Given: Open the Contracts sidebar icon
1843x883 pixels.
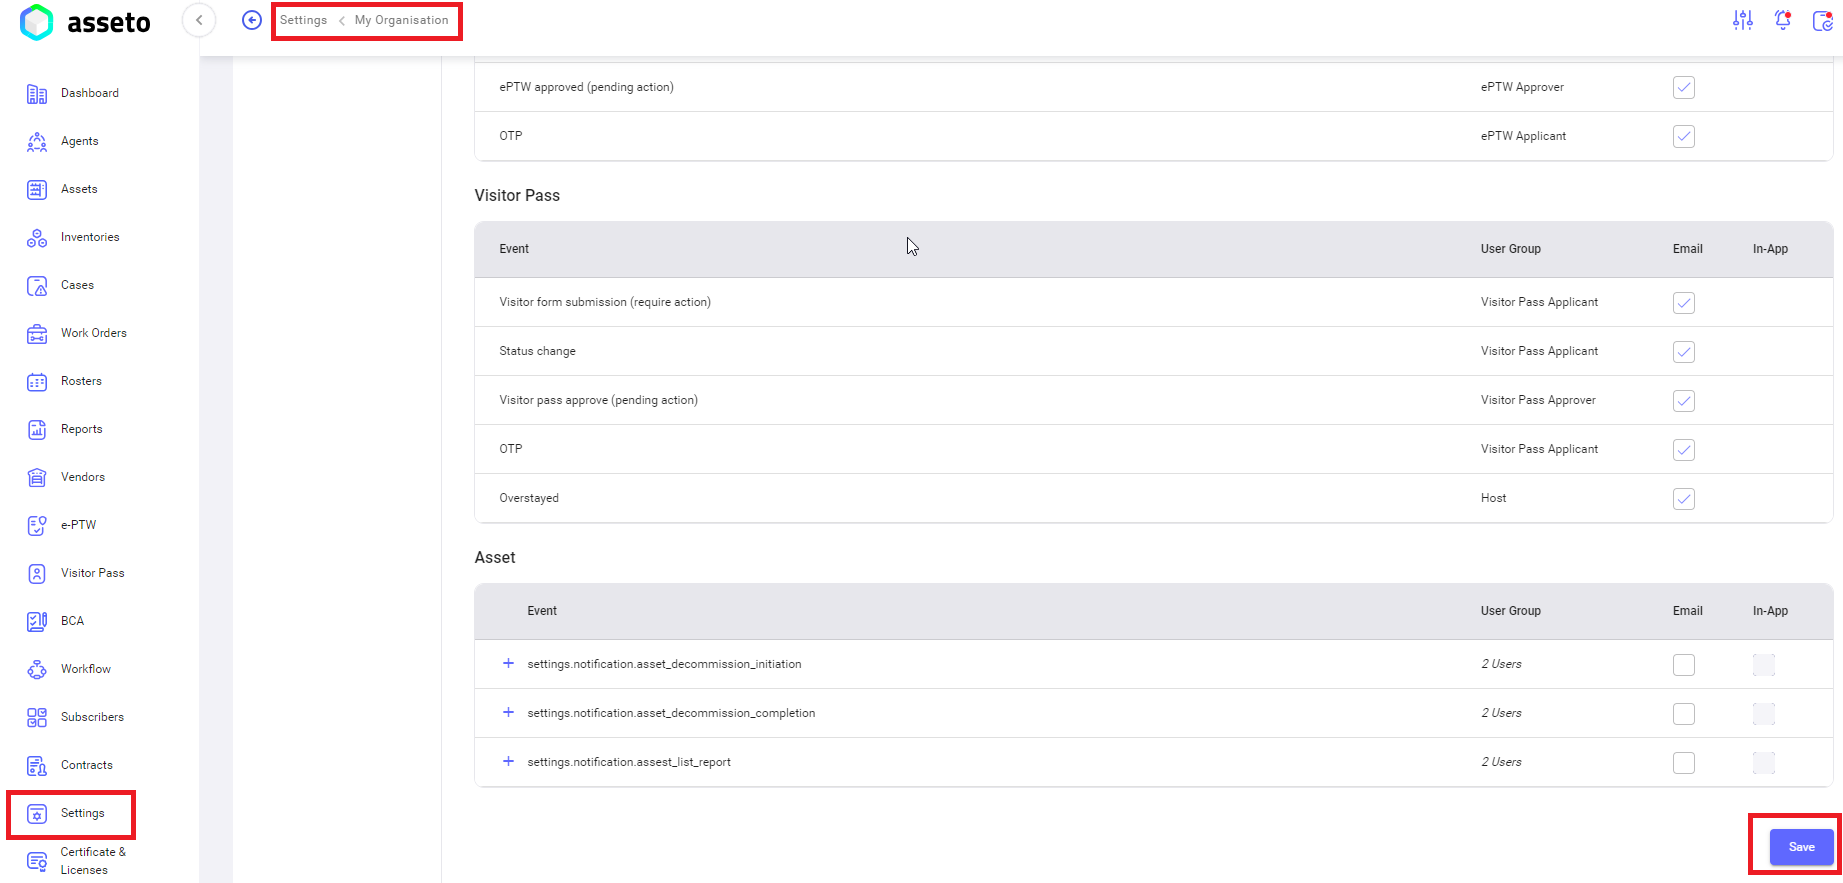Looking at the screenshot, I should [x=37, y=766].
